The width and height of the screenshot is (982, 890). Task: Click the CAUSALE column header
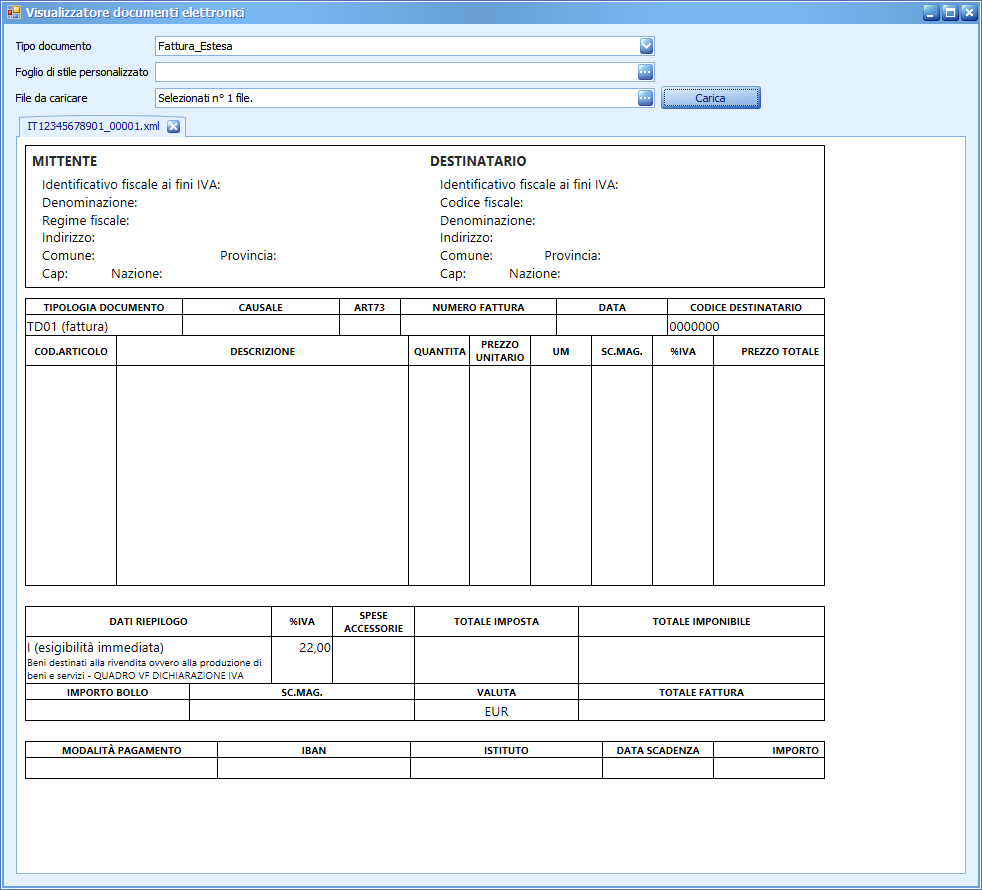(x=261, y=308)
